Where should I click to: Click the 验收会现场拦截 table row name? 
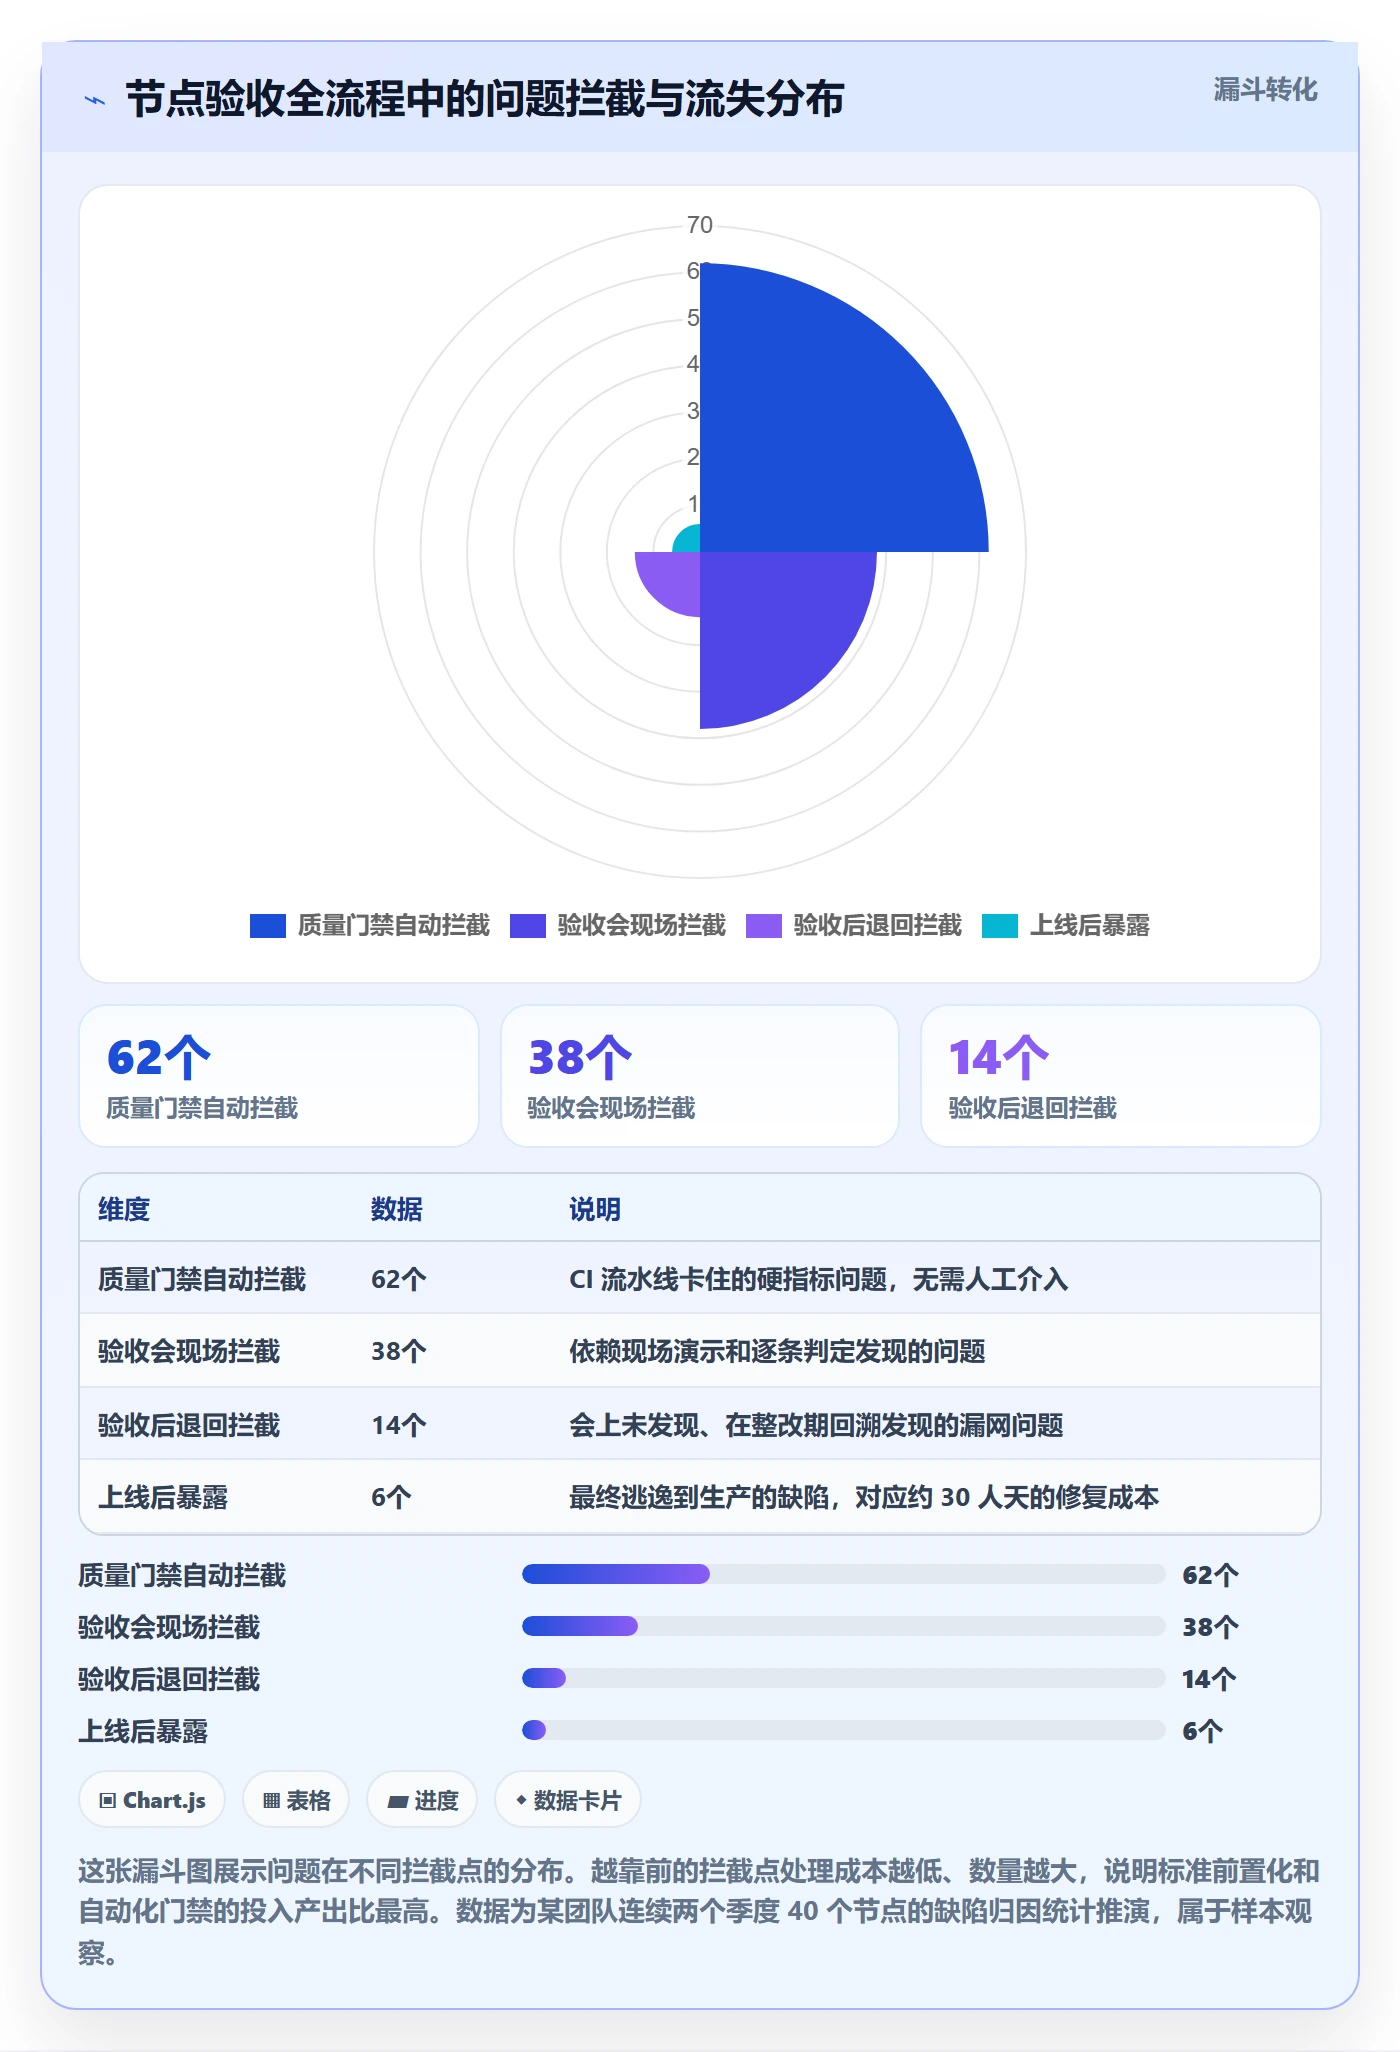pos(189,1351)
